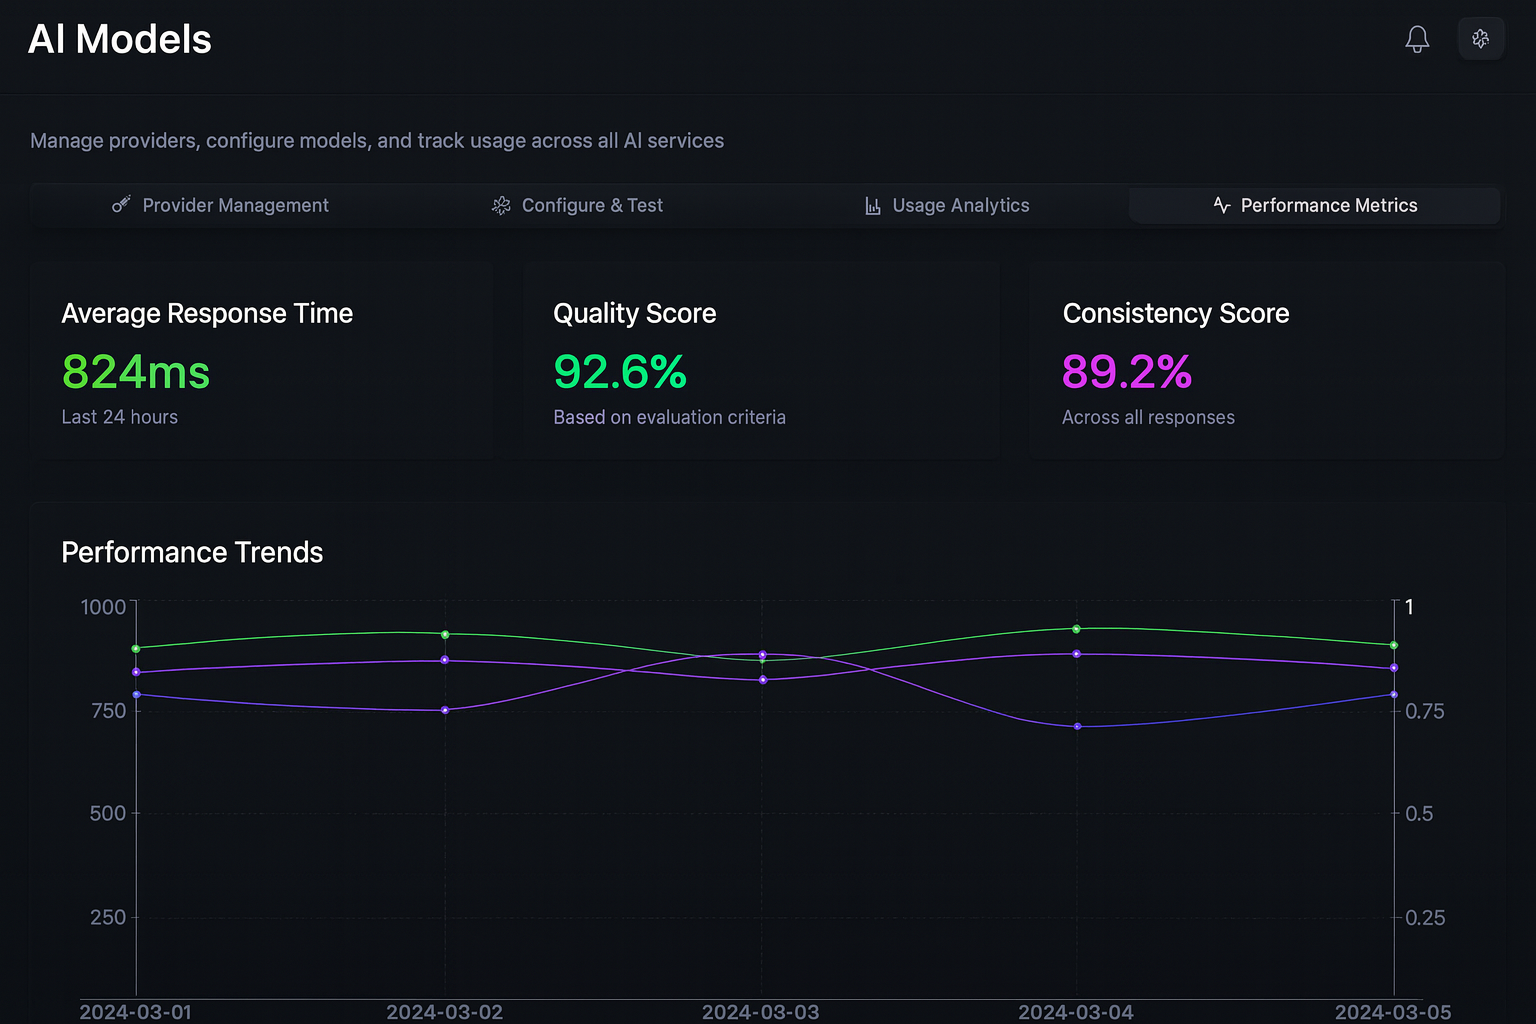Click the sparkle icon on Configure & Test
Screen dimensions: 1536x1024
tap(501, 205)
